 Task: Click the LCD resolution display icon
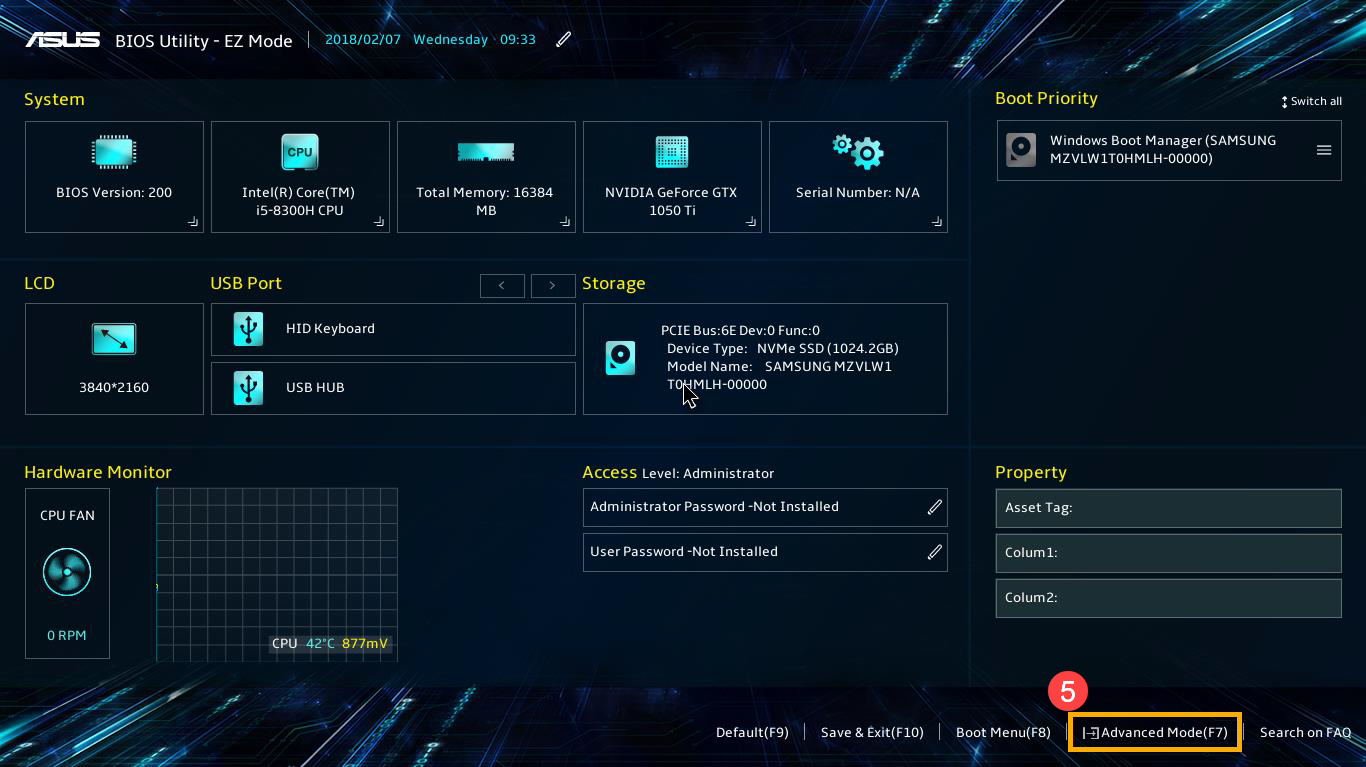[x=114, y=339]
